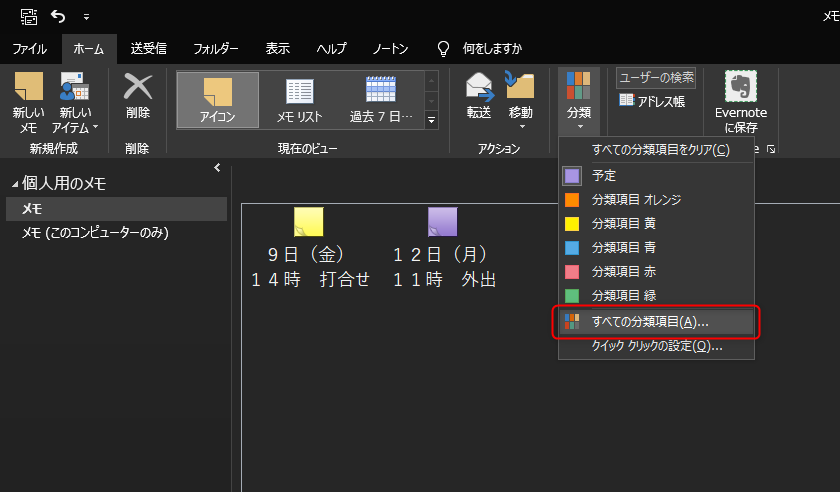Apply the Red category (分類項目 赤)
This screenshot has width=840, height=492.
point(656,272)
